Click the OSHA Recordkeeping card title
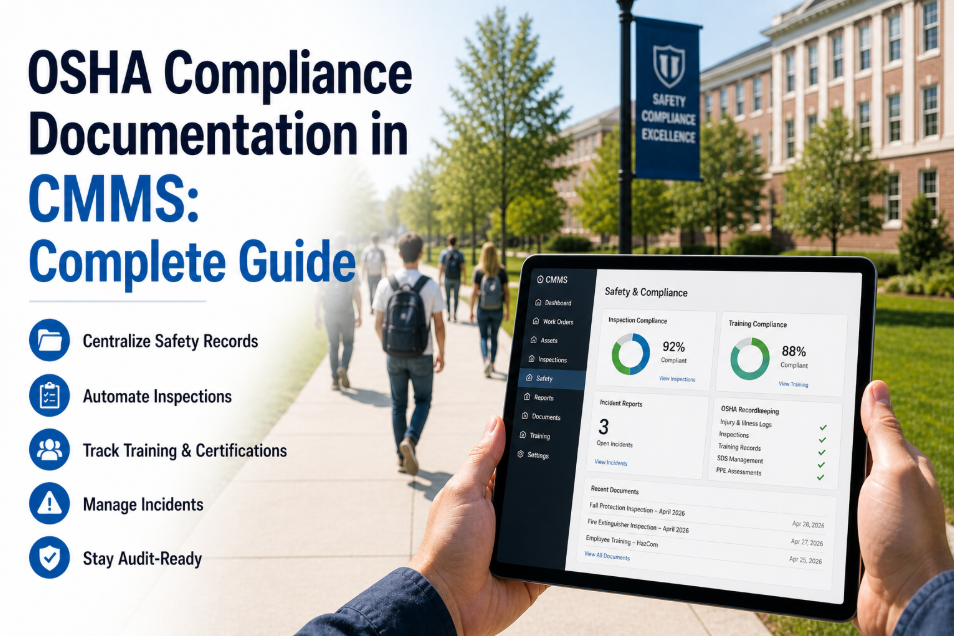 click(750, 410)
